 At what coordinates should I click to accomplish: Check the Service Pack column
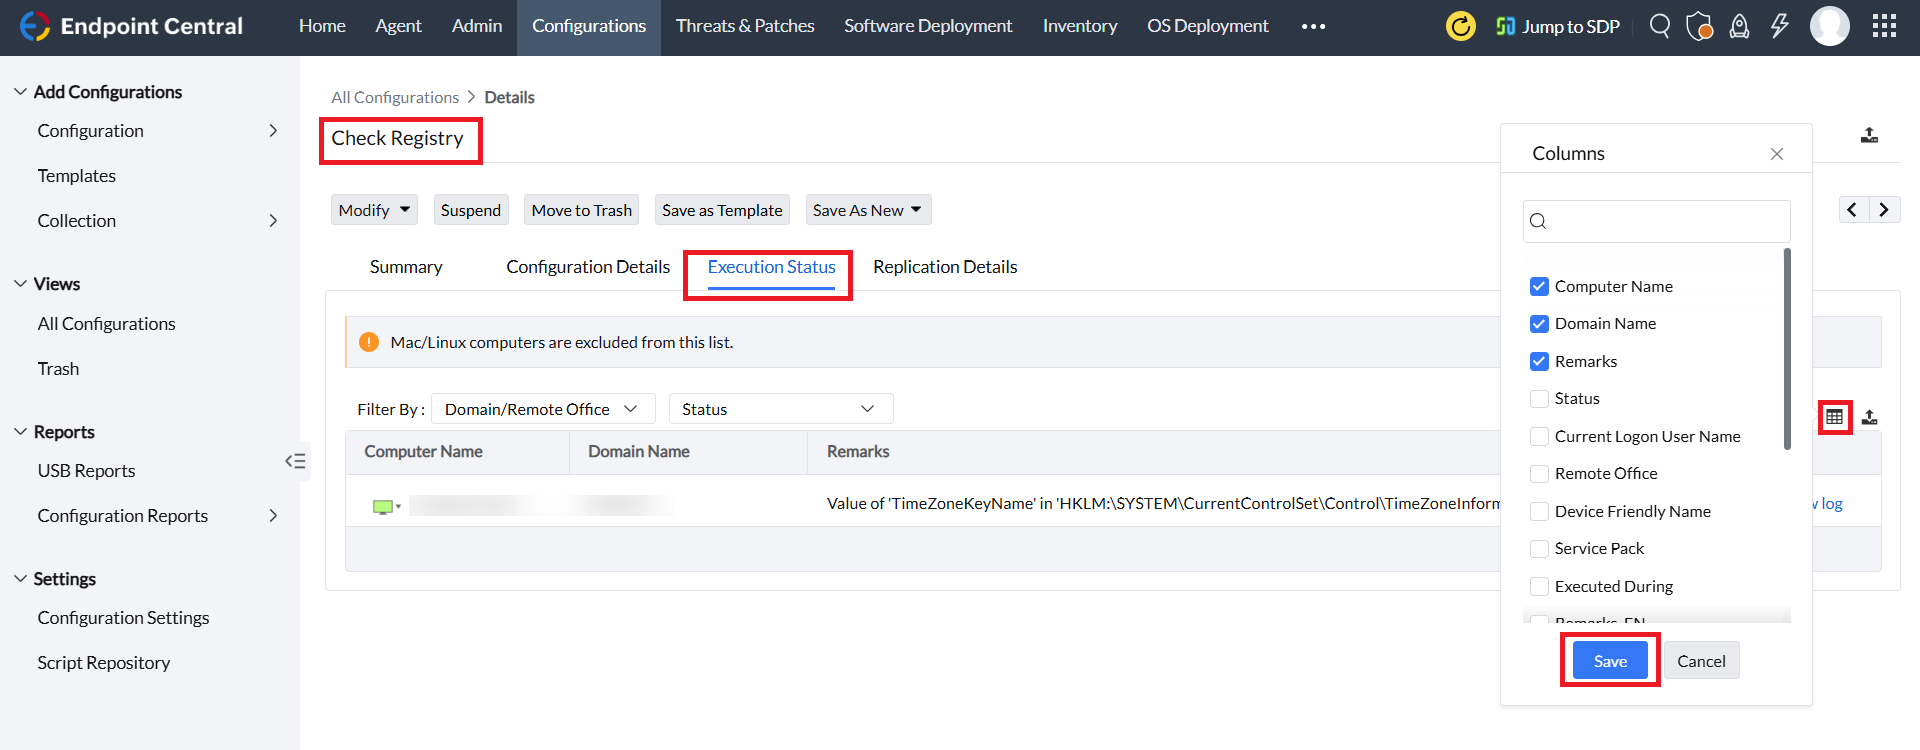click(x=1539, y=549)
